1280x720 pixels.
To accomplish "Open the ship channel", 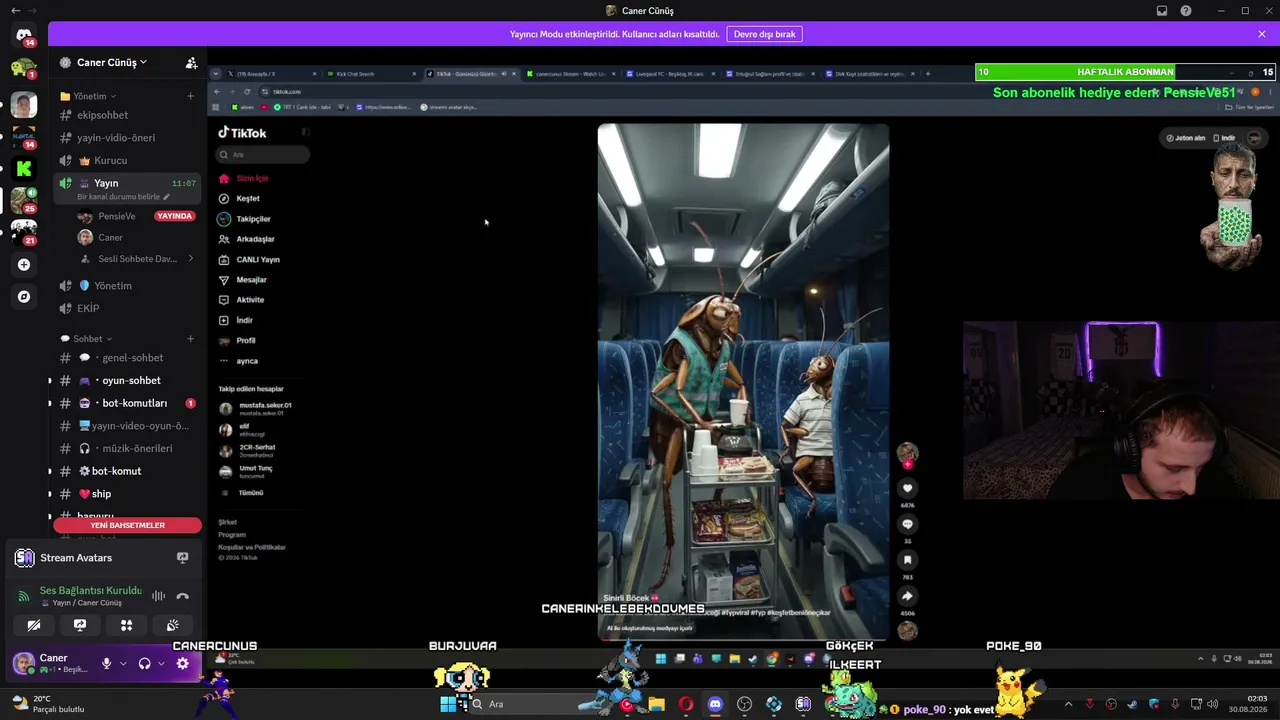I will coord(127,494).
